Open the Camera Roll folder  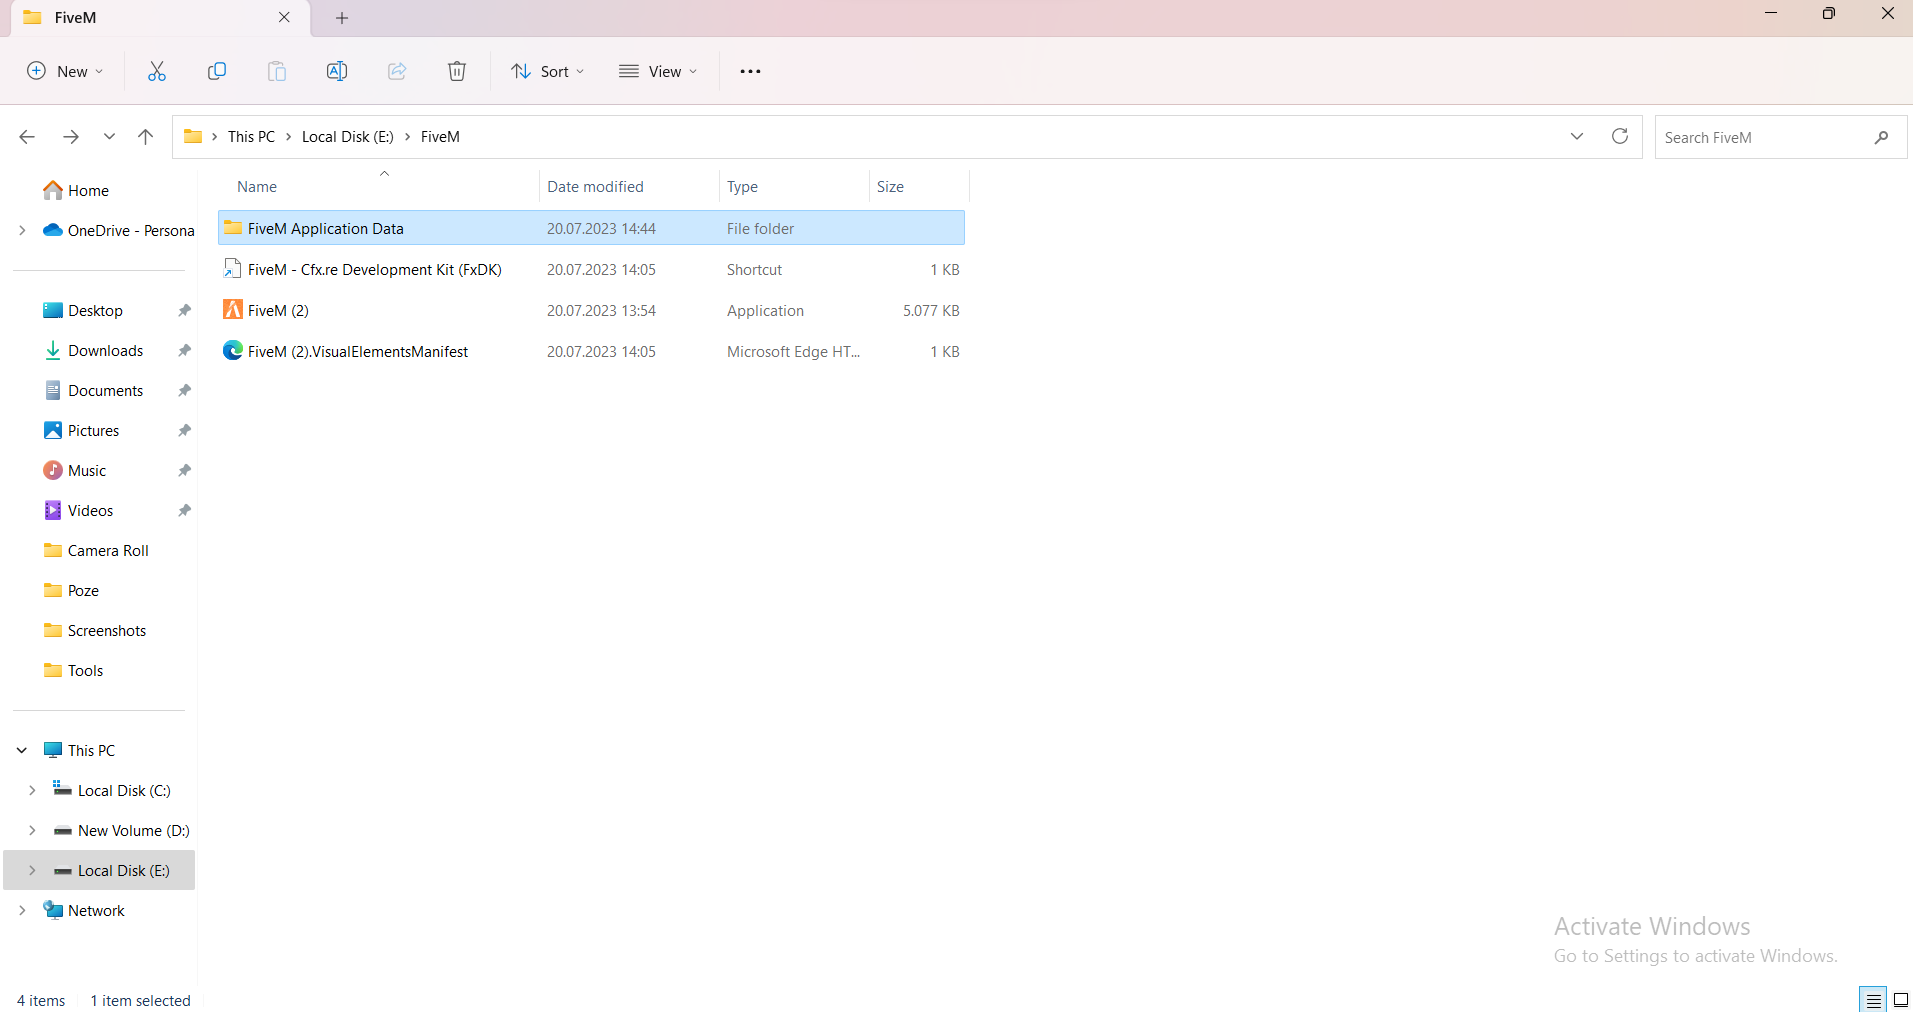(108, 551)
